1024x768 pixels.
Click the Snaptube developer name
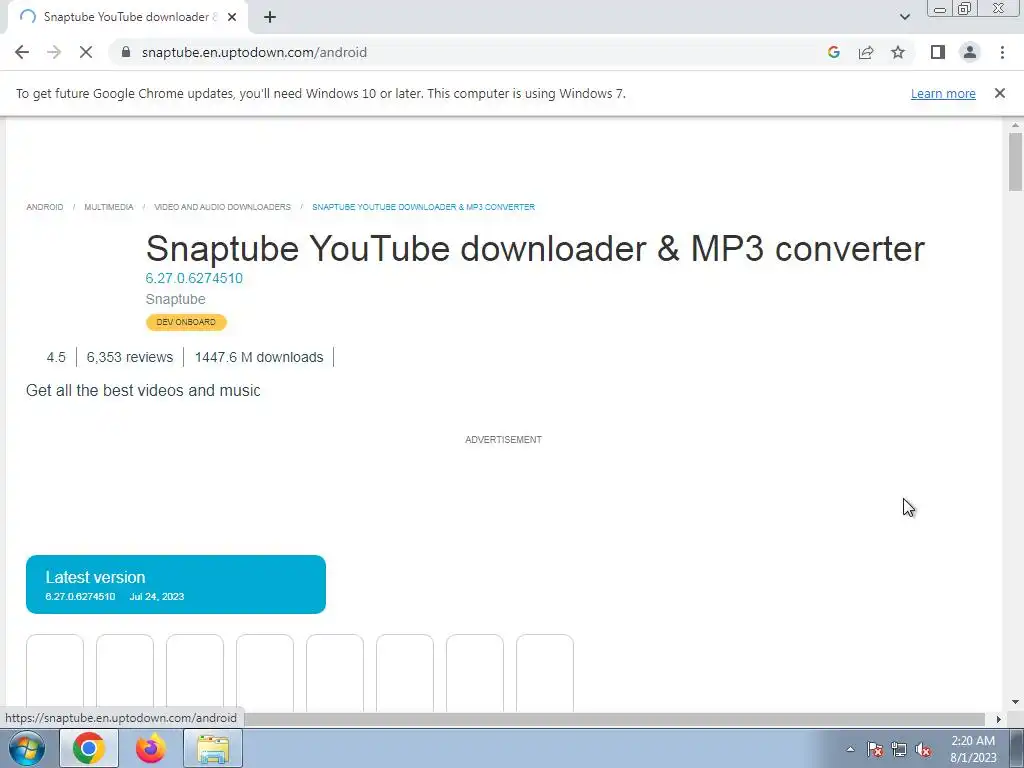[176, 299]
